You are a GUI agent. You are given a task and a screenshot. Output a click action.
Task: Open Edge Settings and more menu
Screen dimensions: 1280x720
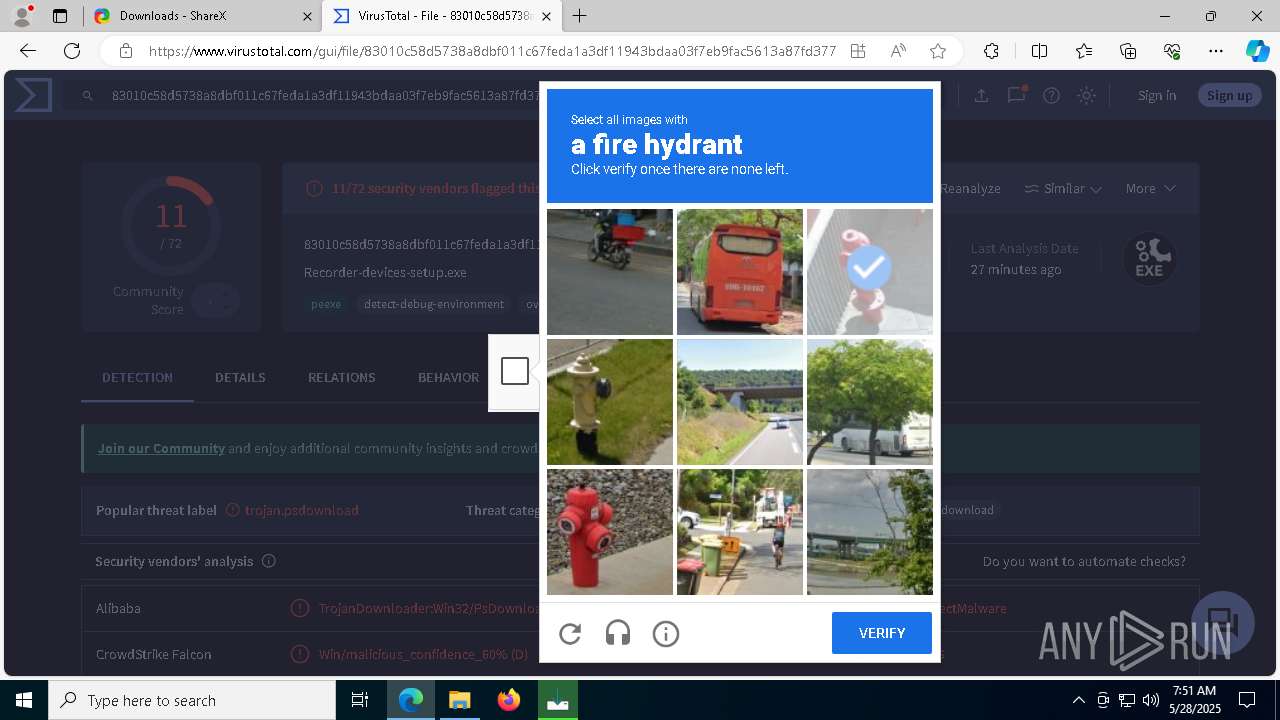pos(1216,51)
